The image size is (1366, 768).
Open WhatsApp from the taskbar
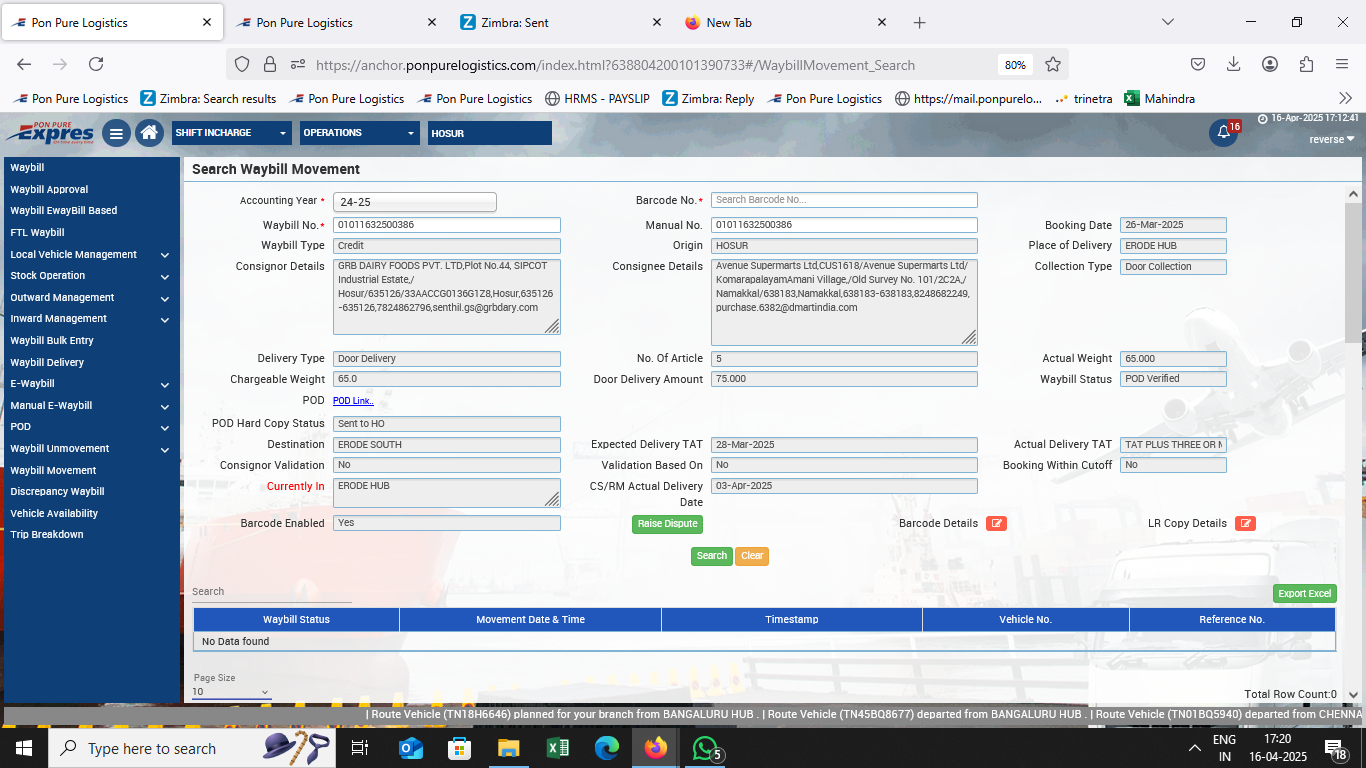(x=705, y=748)
